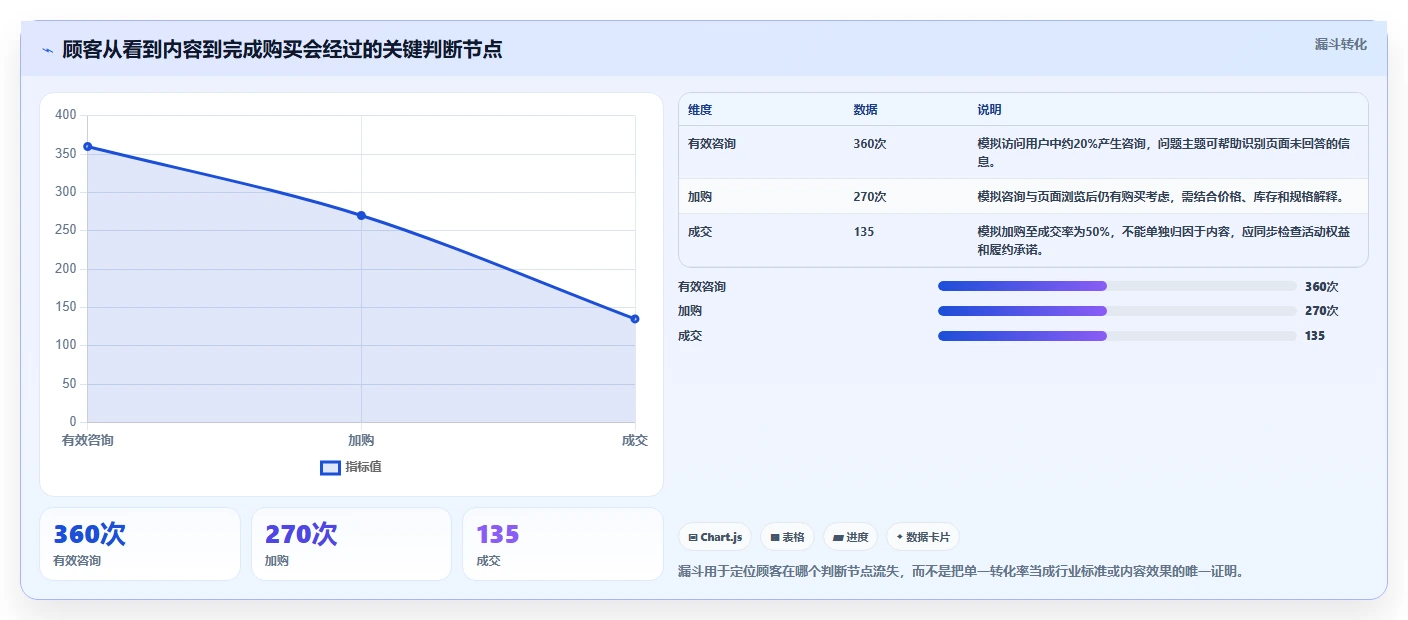
Task: Click the 说明 column header
Action: pyautogui.click(x=989, y=110)
